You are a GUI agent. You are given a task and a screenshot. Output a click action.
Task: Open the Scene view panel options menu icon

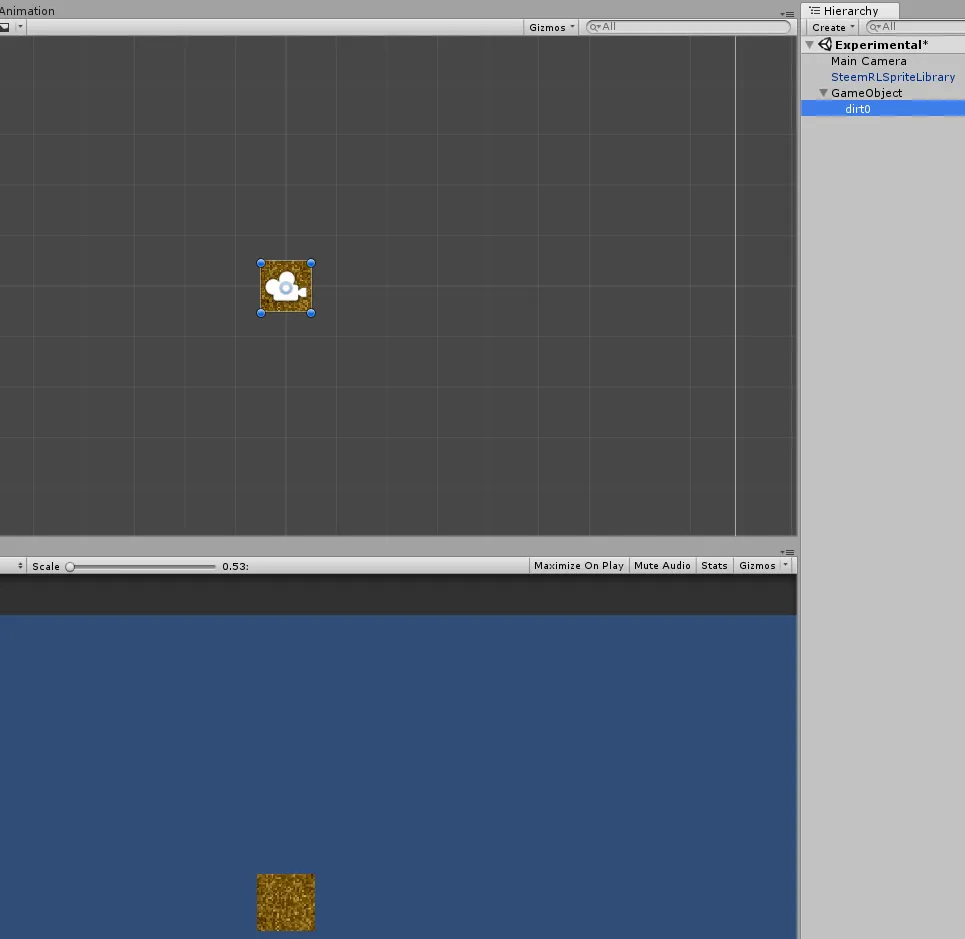pyautogui.click(x=787, y=14)
